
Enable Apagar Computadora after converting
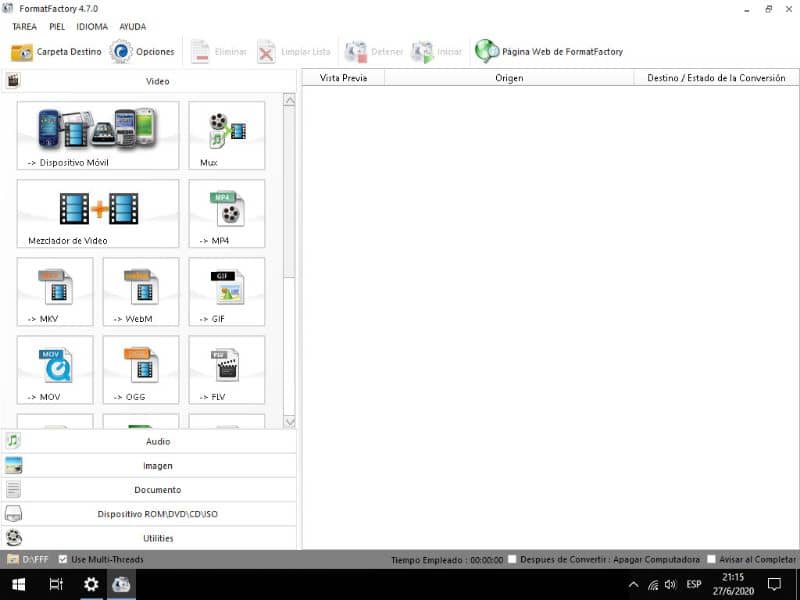pyautogui.click(x=512, y=559)
